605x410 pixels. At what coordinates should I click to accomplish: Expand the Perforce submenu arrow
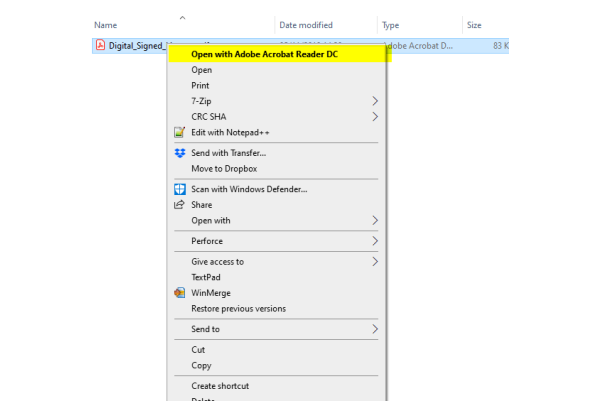(375, 241)
